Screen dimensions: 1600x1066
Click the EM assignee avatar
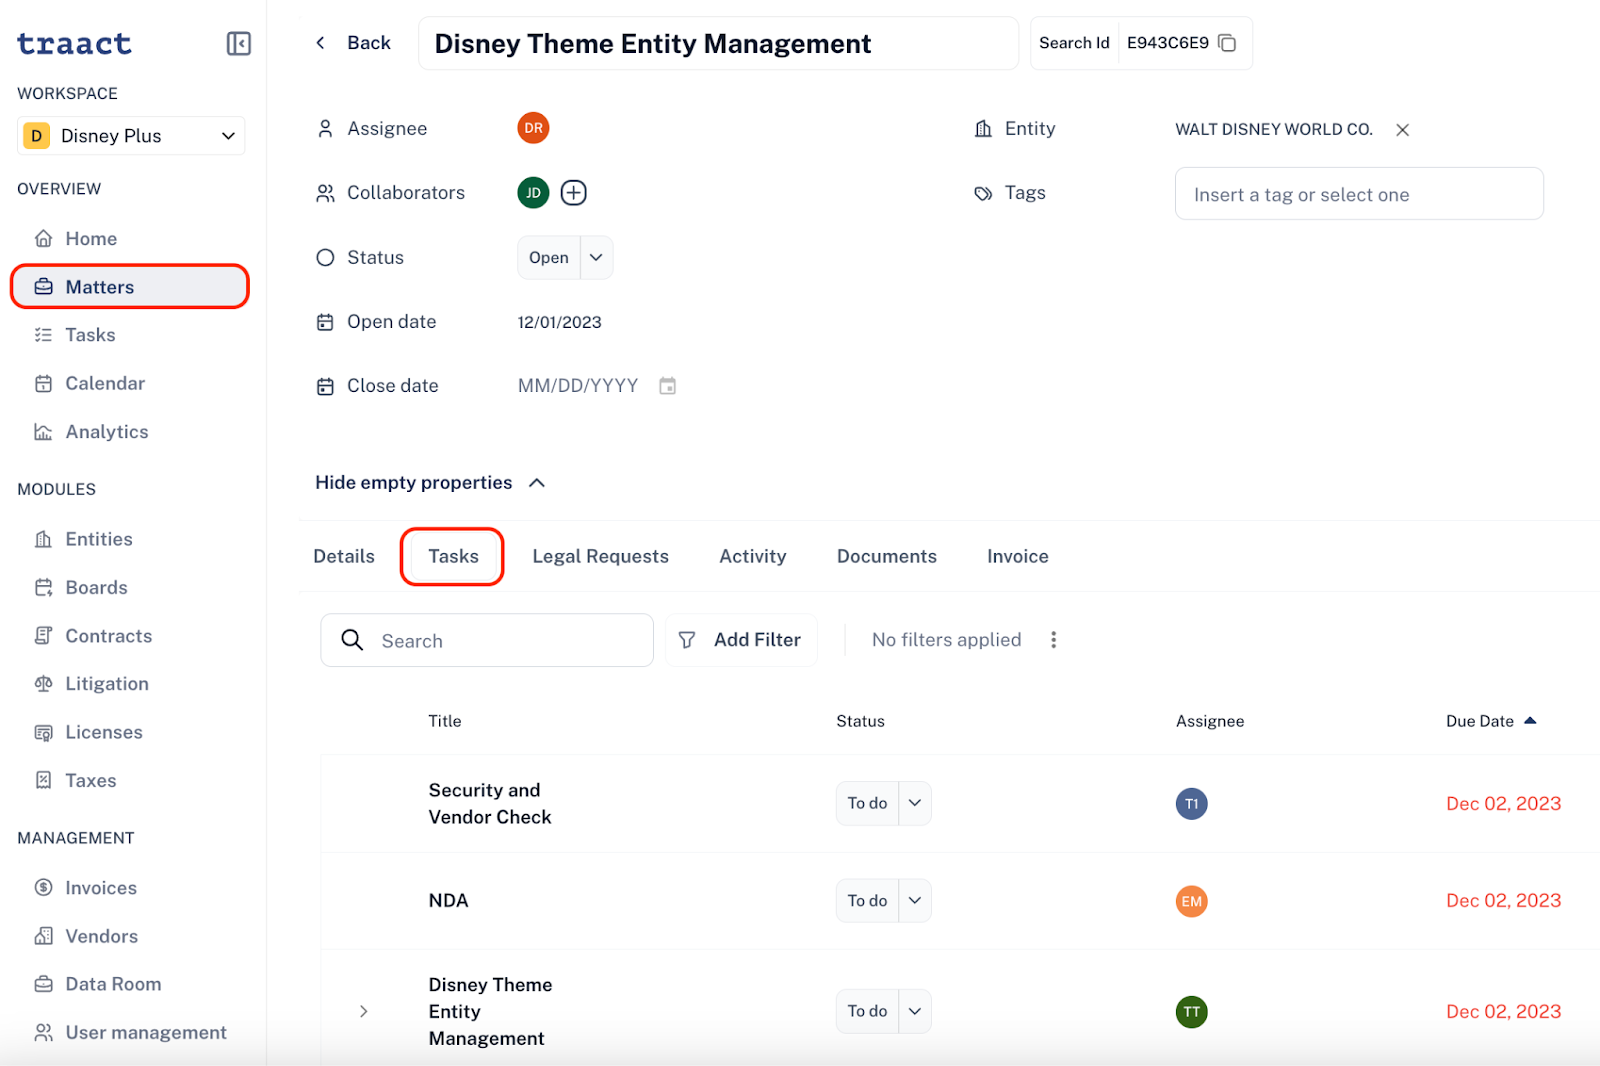pyautogui.click(x=1191, y=901)
